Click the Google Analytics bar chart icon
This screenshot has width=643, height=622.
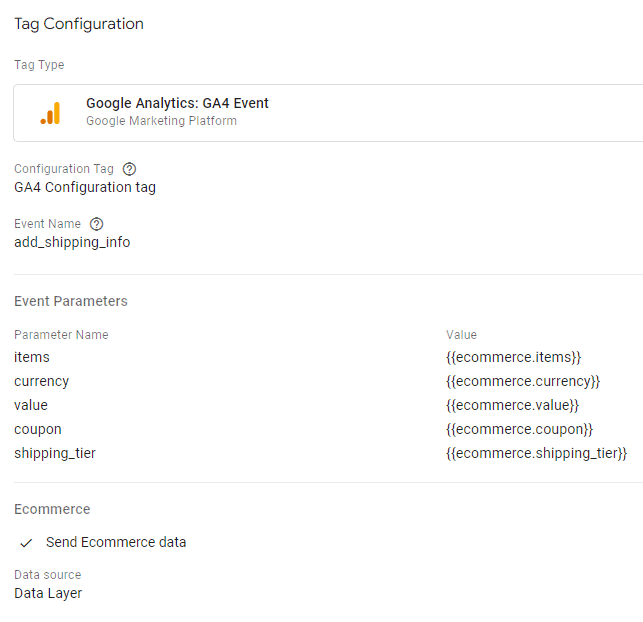[50, 113]
